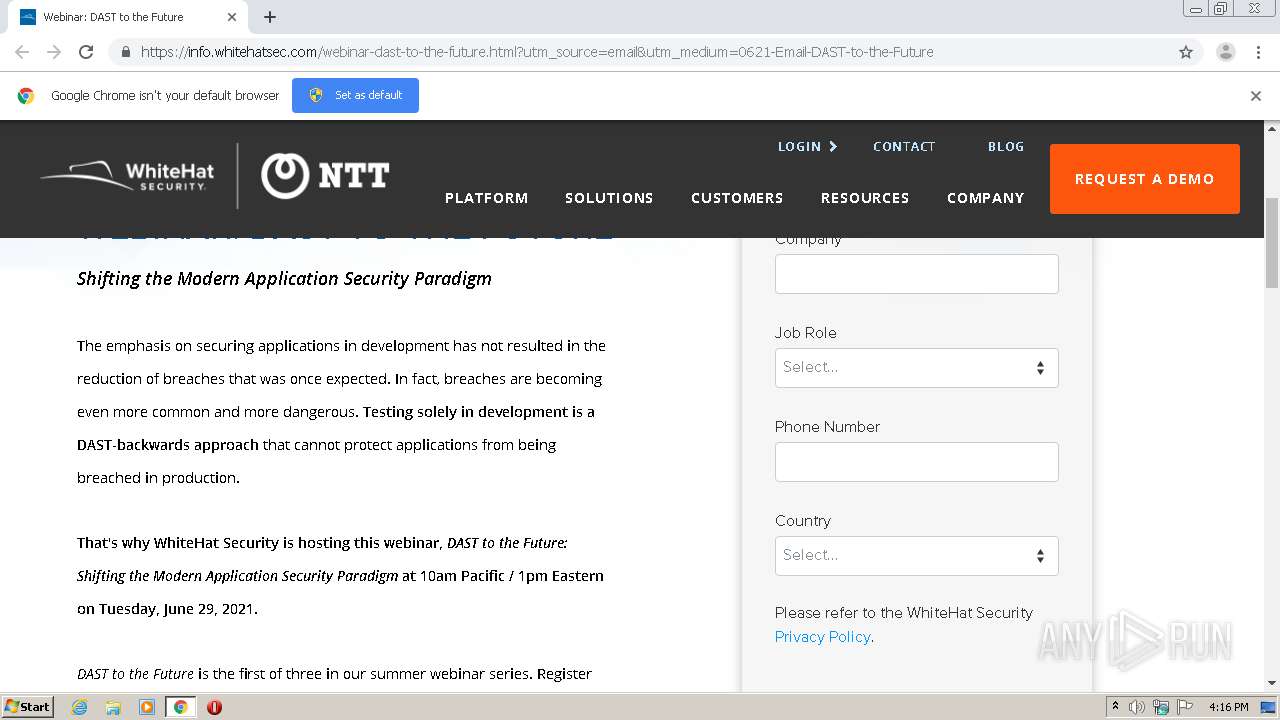Open the BLOG link

click(1006, 146)
